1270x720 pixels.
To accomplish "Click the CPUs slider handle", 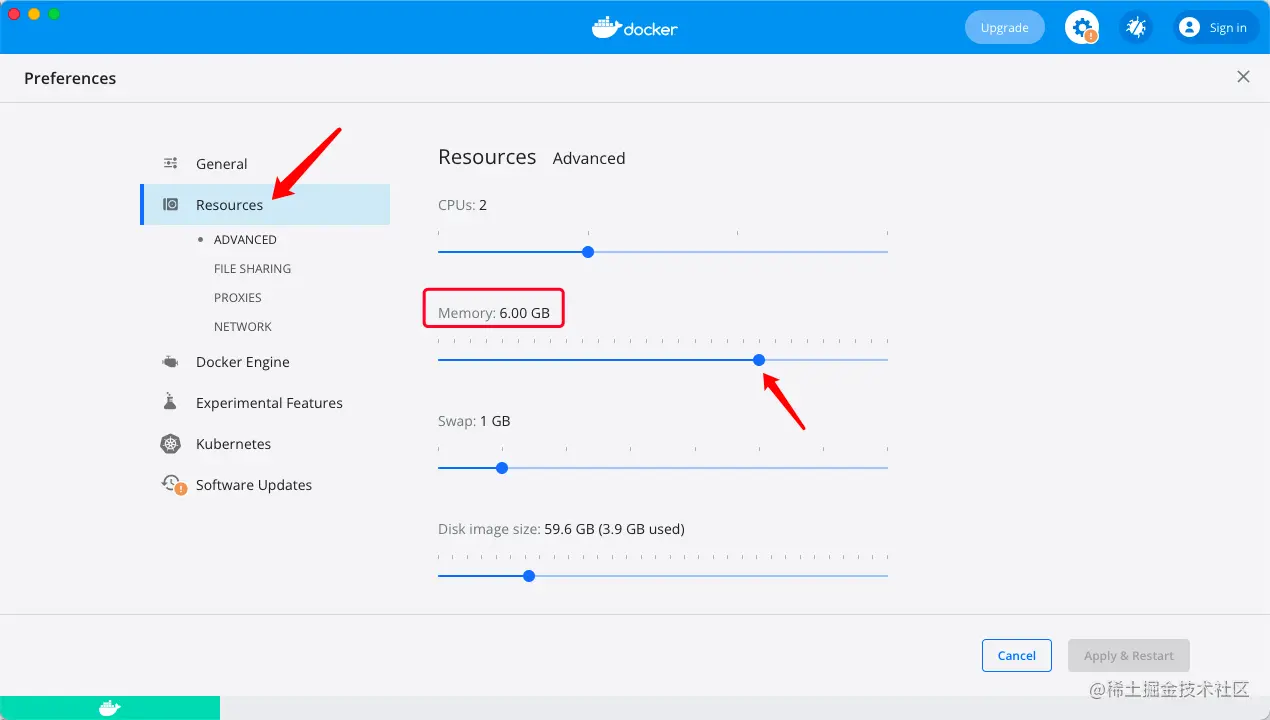I will point(588,252).
